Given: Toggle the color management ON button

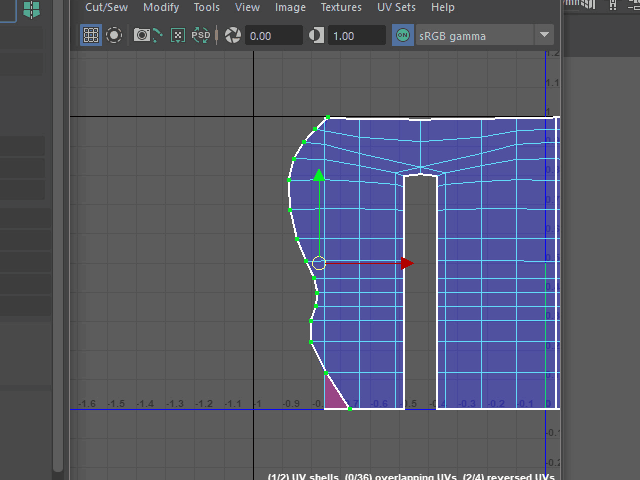Looking at the screenshot, I should 403,35.
